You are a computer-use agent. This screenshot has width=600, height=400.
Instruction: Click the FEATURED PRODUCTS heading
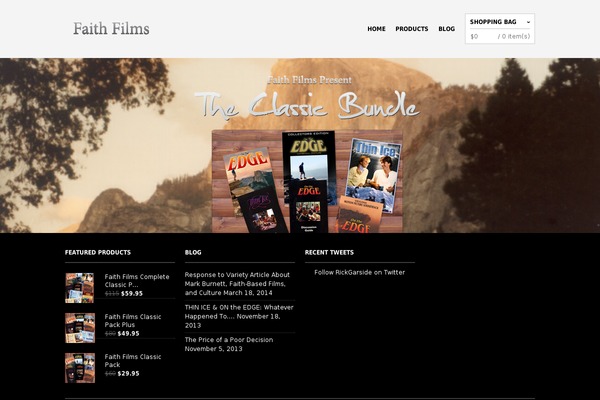pyautogui.click(x=98, y=252)
